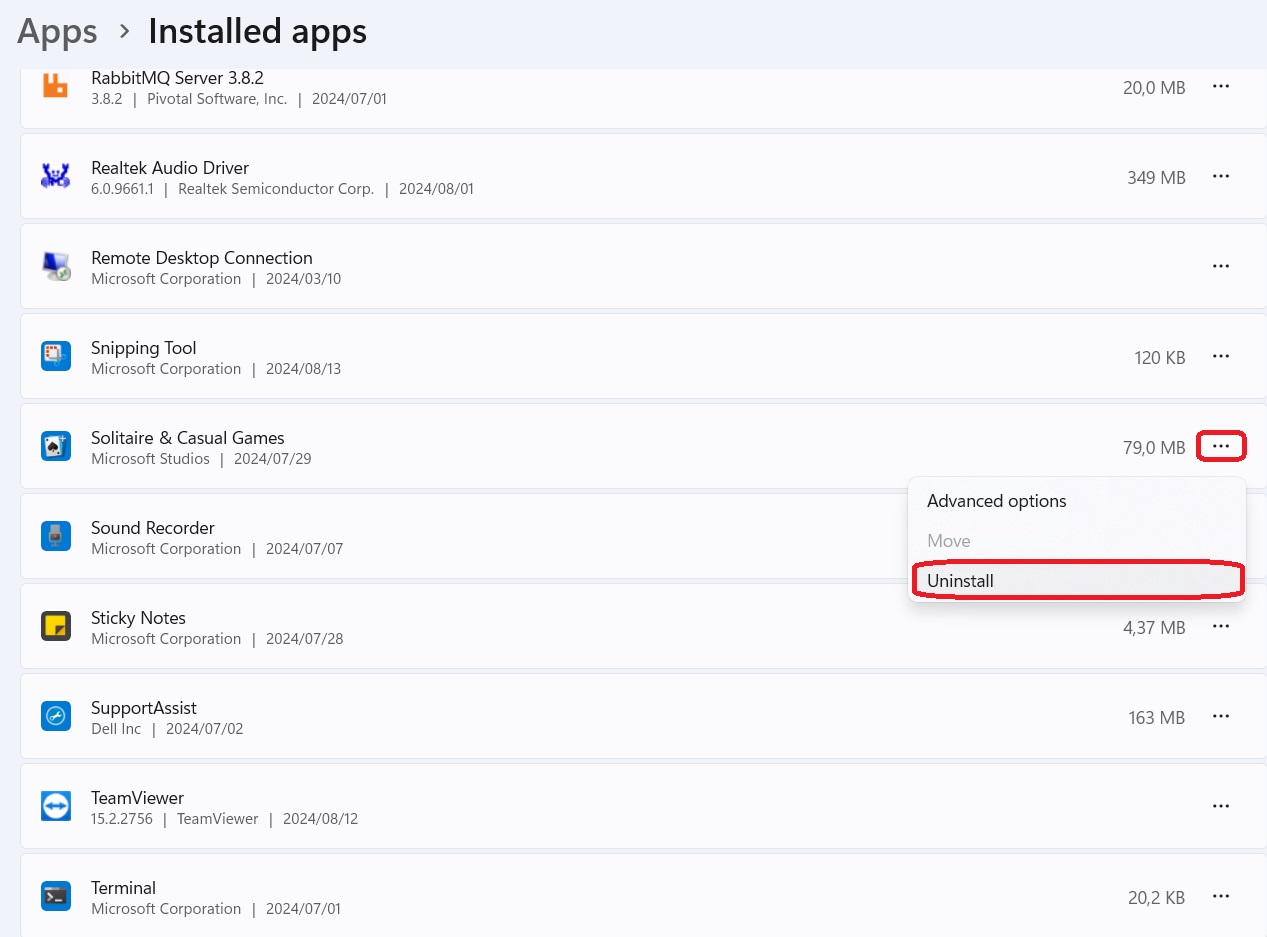Open more options for Remote Desktop Connection
The width and height of the screenshot is (1267, 937).
point(1221,266)
